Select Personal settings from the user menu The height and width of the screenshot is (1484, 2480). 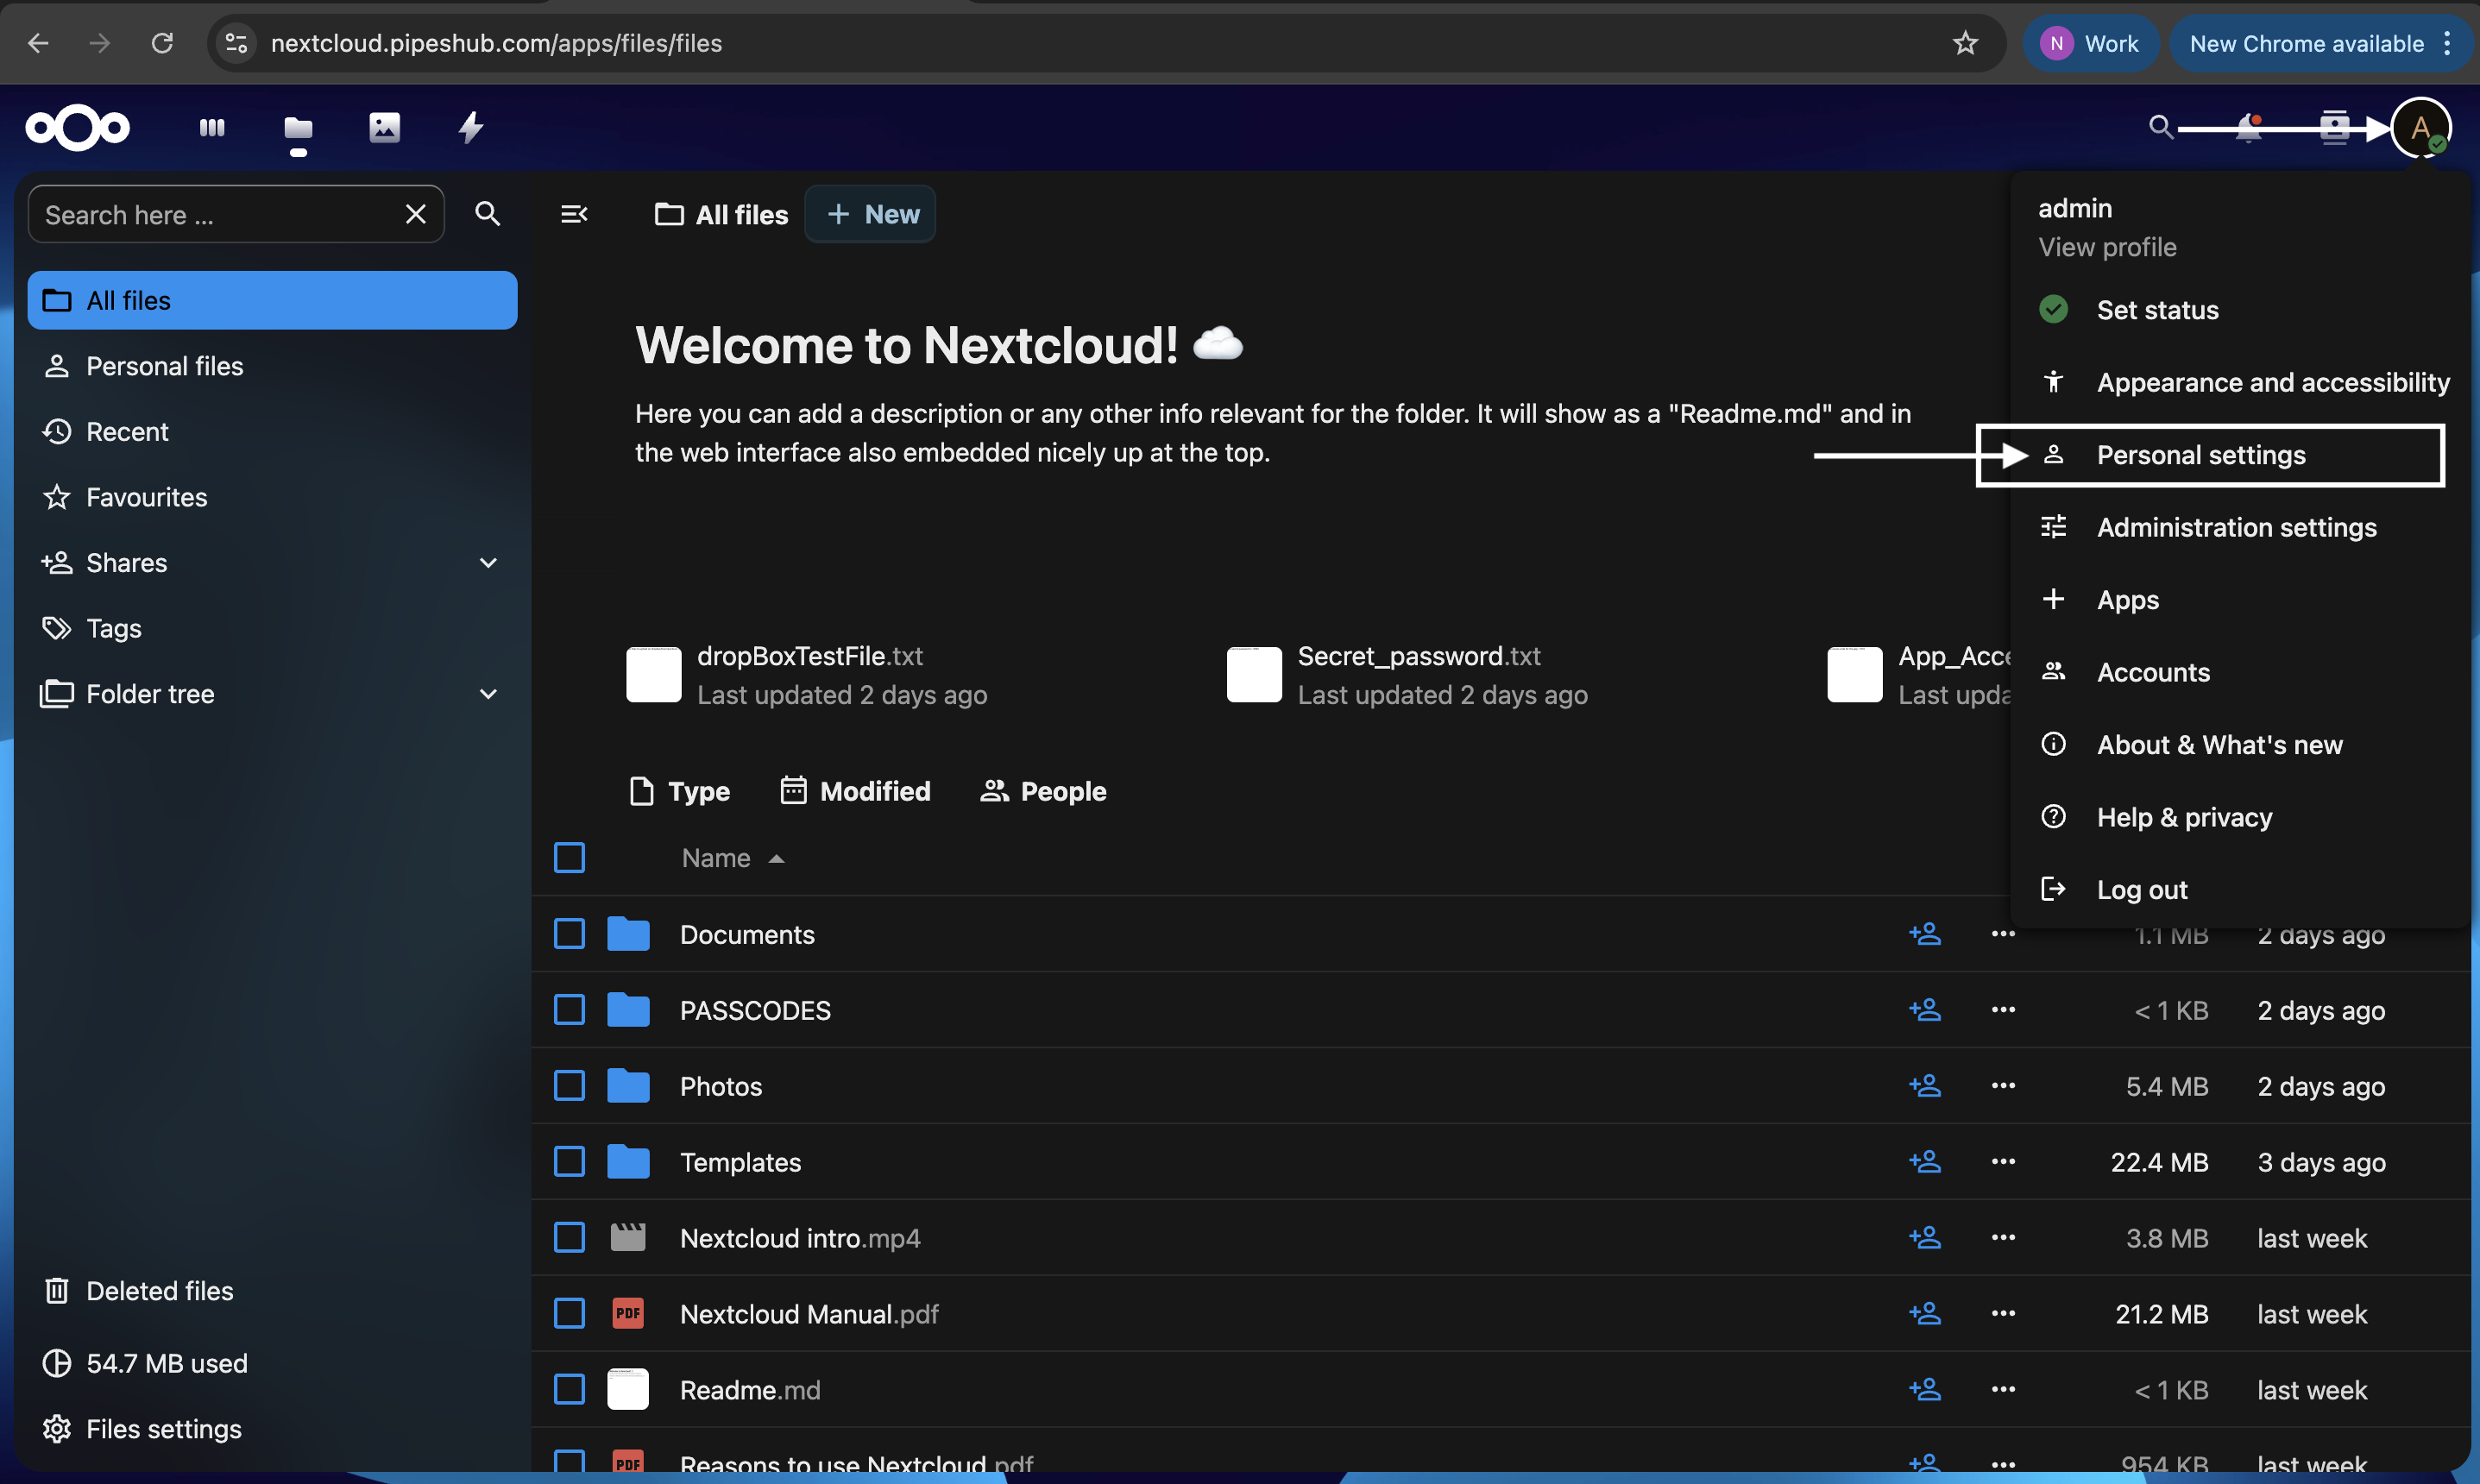(2200, 455)
